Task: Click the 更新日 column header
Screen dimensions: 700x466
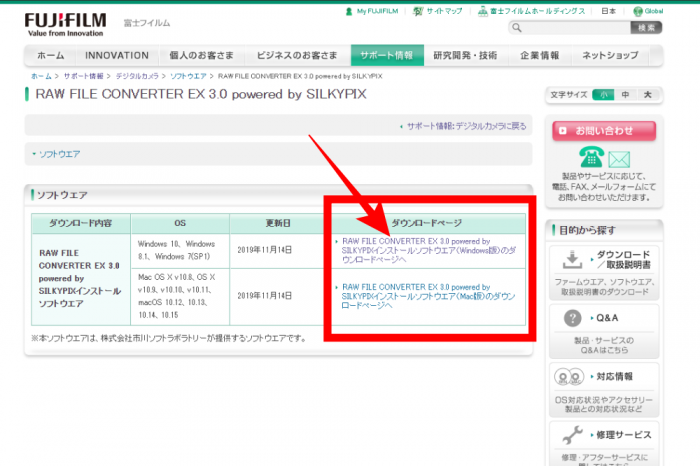Action: [x=277, y=223]
